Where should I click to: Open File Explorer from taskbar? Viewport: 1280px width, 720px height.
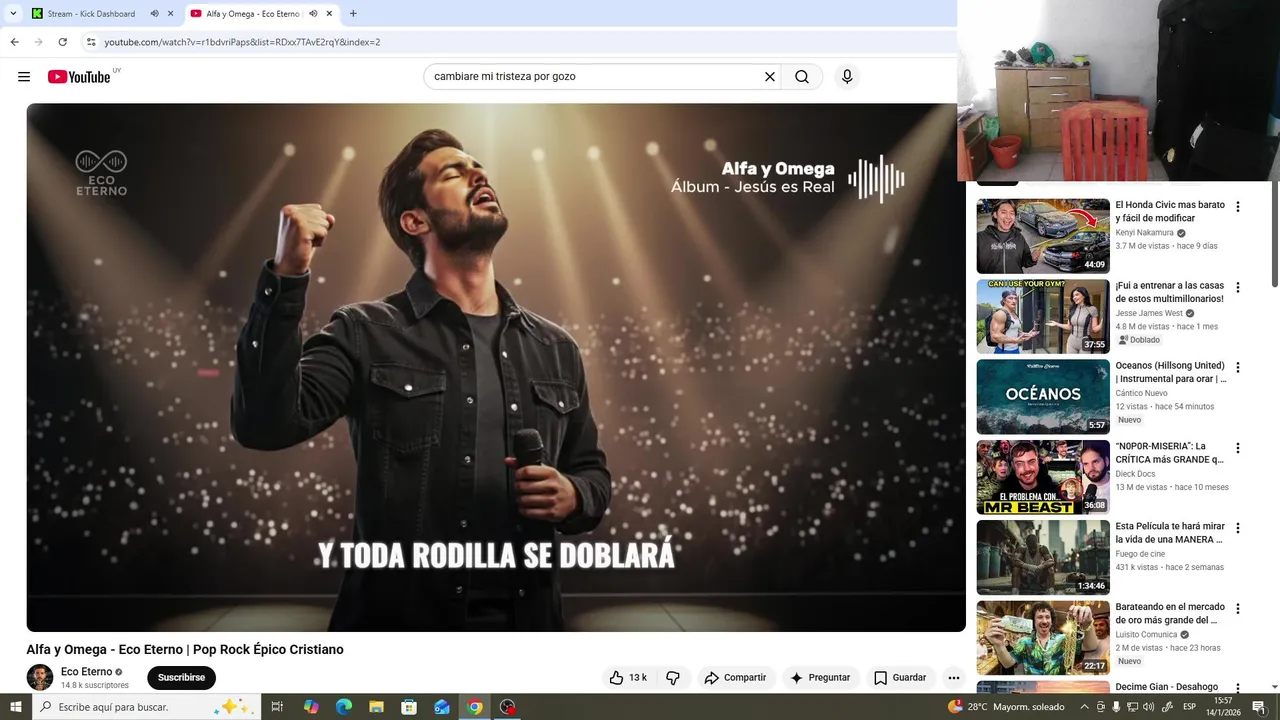[376, 707]
